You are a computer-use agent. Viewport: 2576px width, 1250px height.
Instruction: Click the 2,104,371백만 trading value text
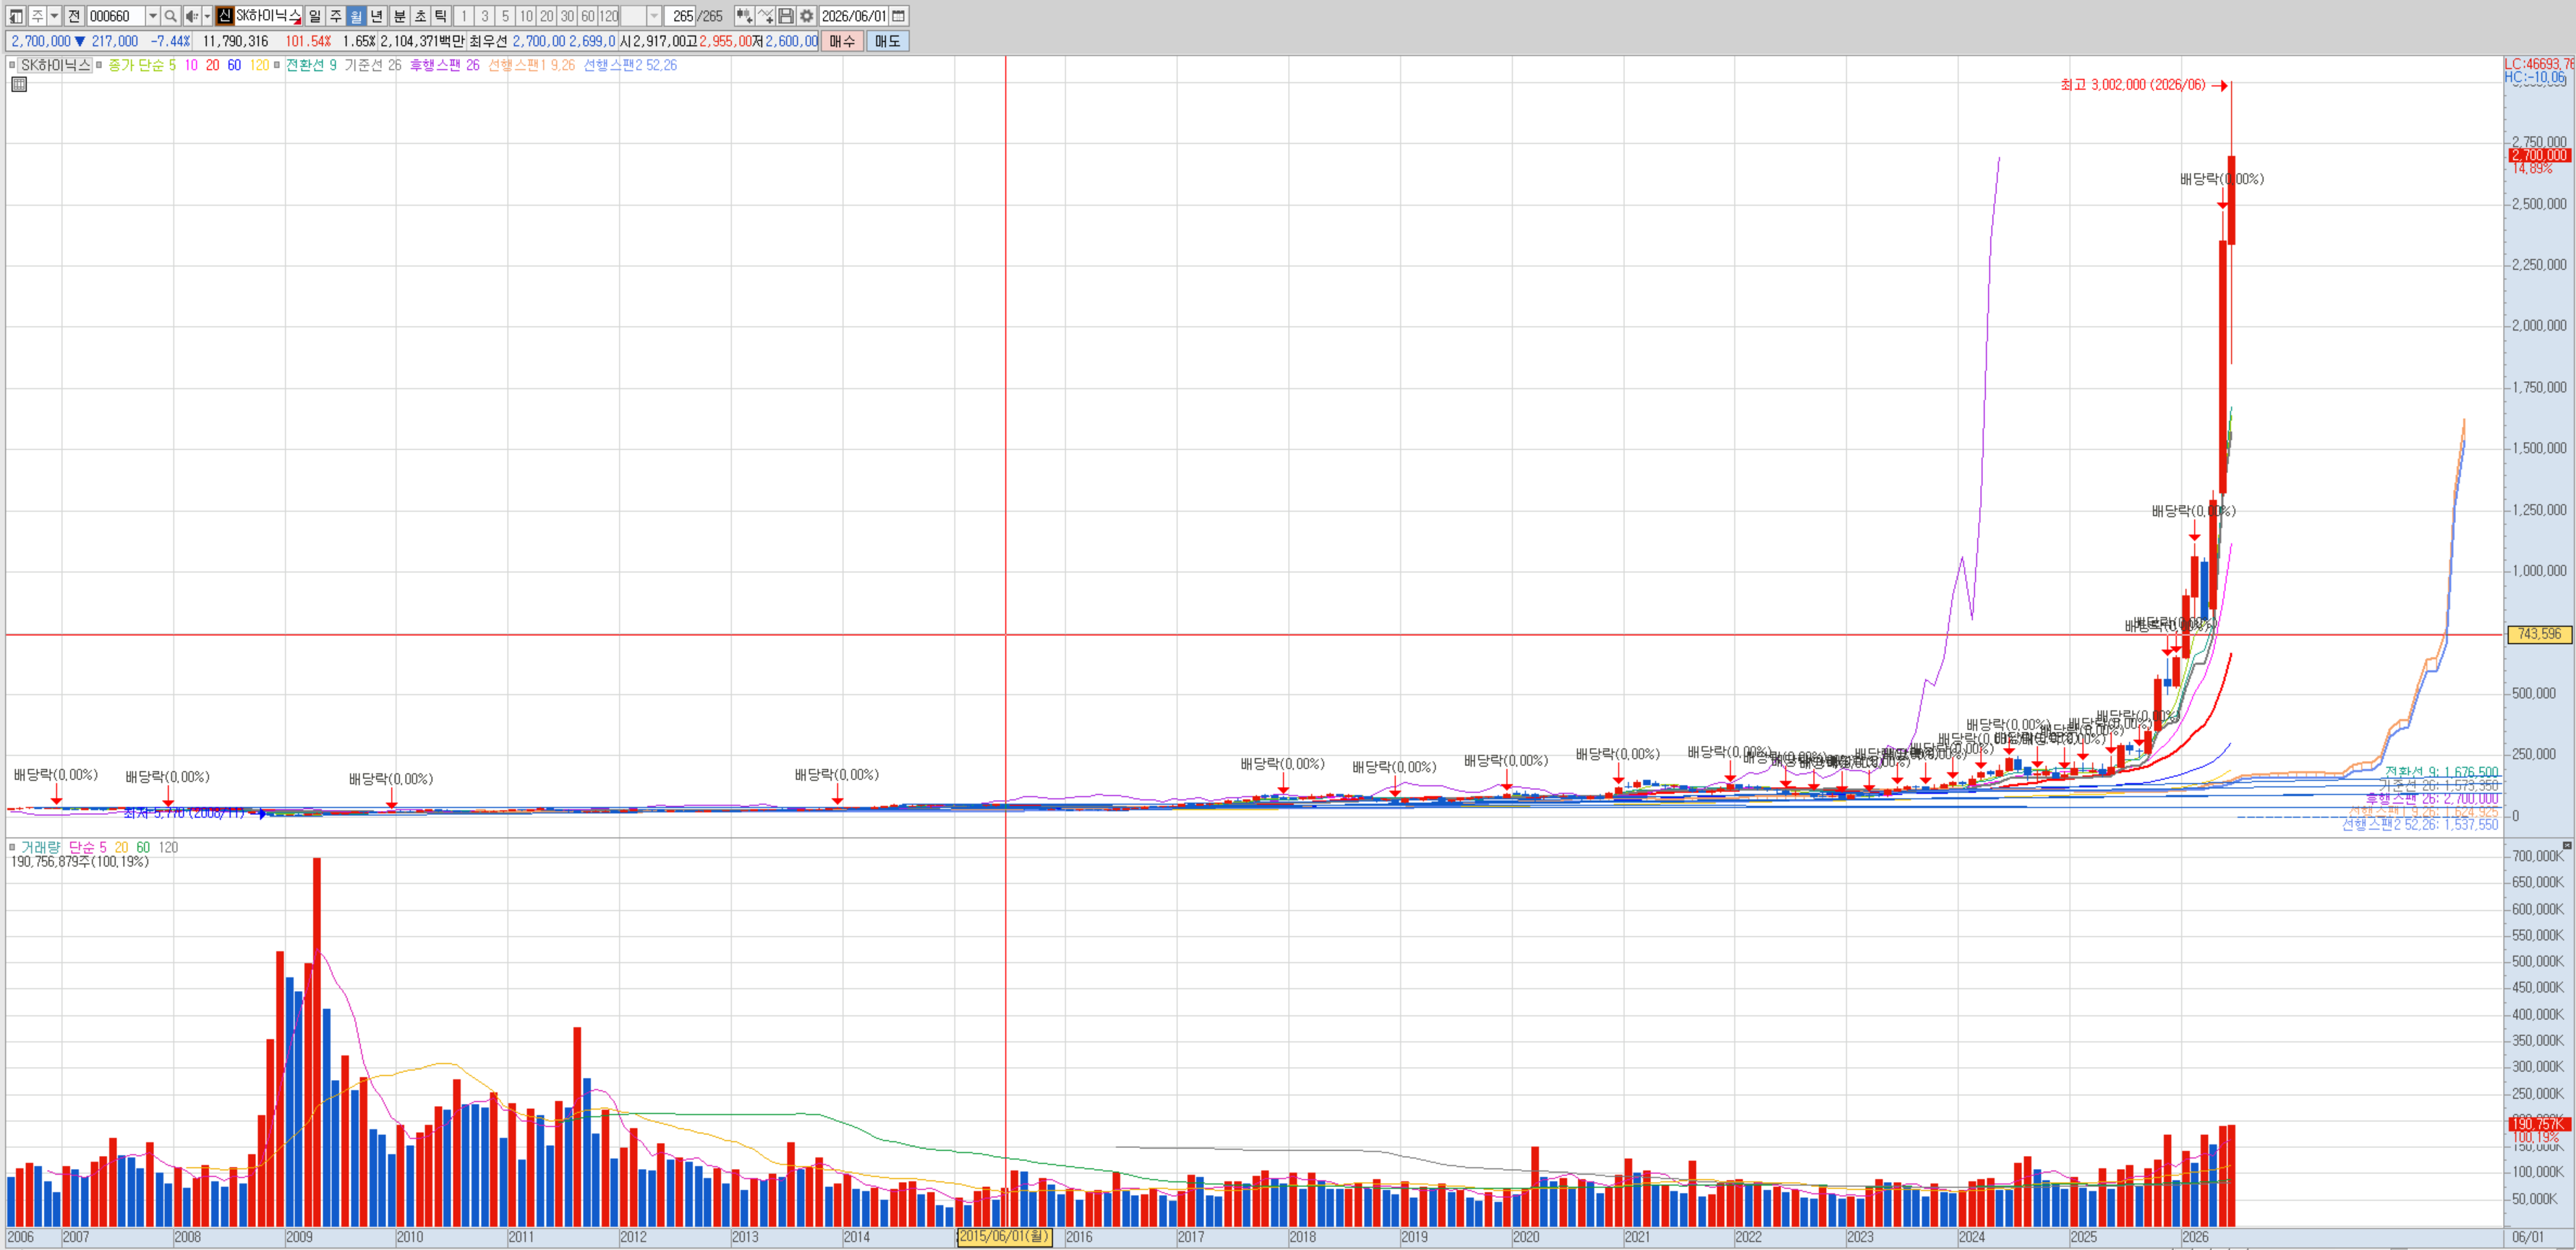click(422, 41)
